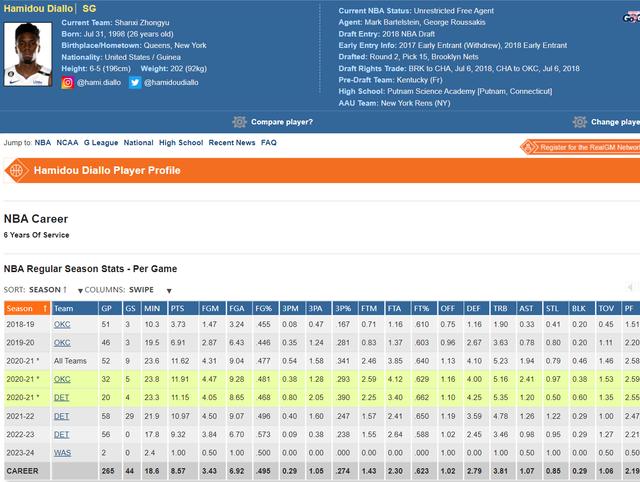
Task: Select CAREER row label
Action: tap(22, 471)
